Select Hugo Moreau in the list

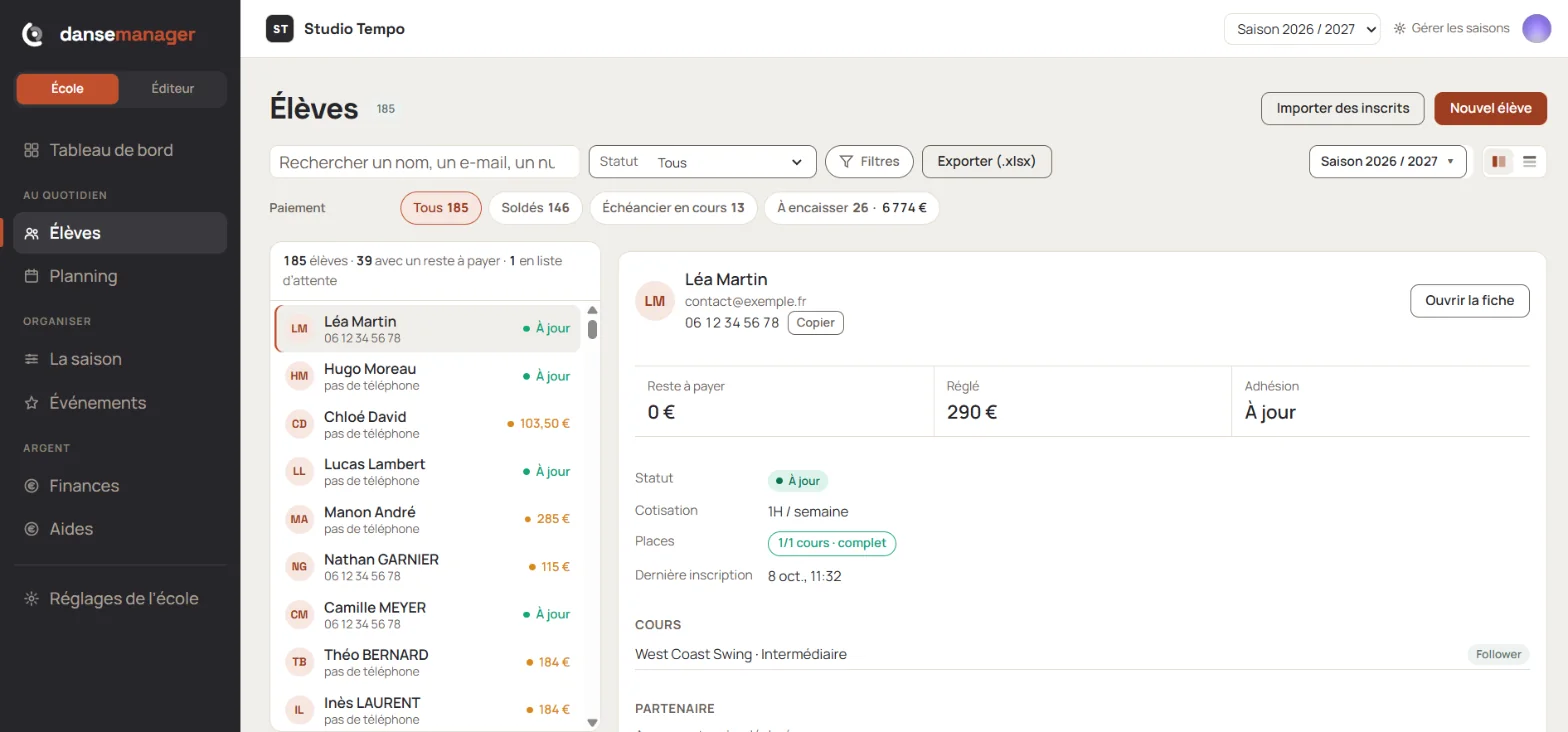[x=428, y=376]
